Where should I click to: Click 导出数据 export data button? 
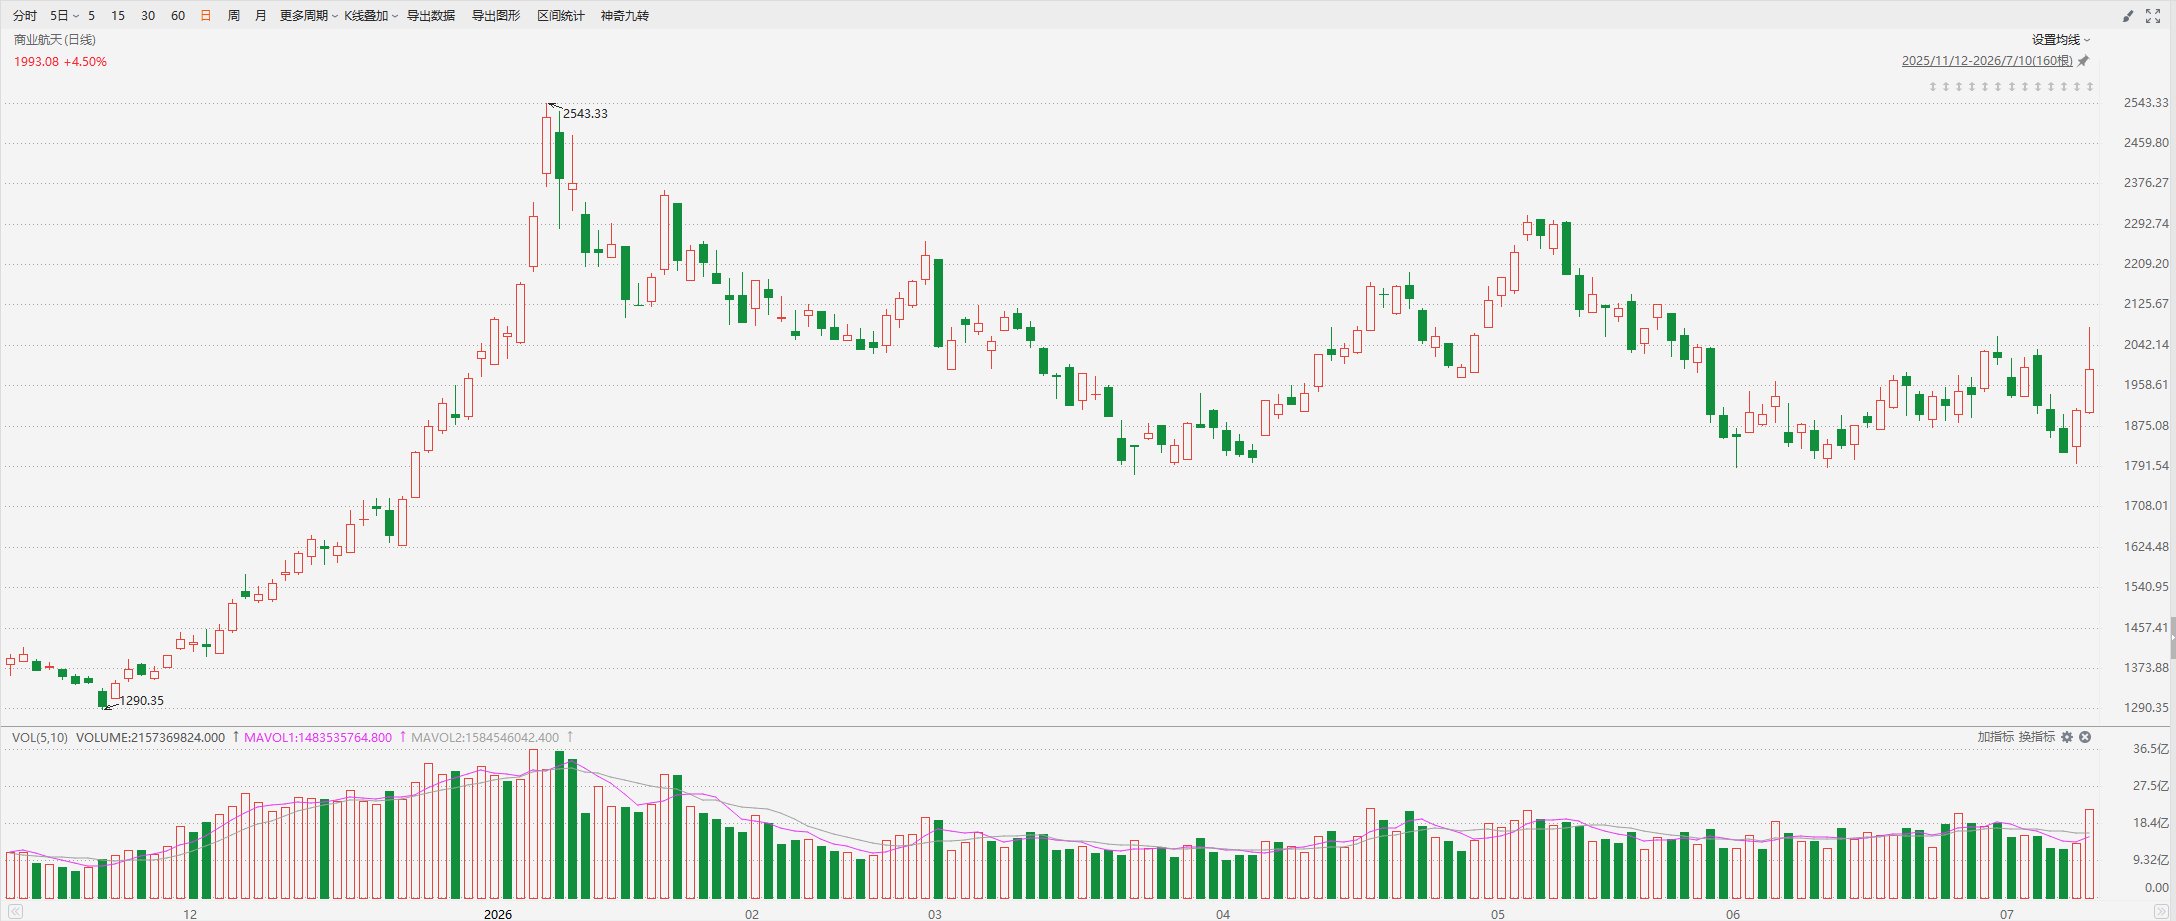pyautogui.click(x=431, y=16)
